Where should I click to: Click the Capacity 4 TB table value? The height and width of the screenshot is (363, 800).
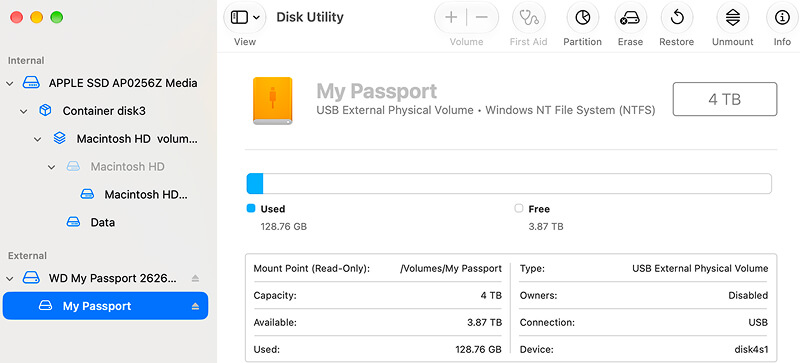coord(490,296)
